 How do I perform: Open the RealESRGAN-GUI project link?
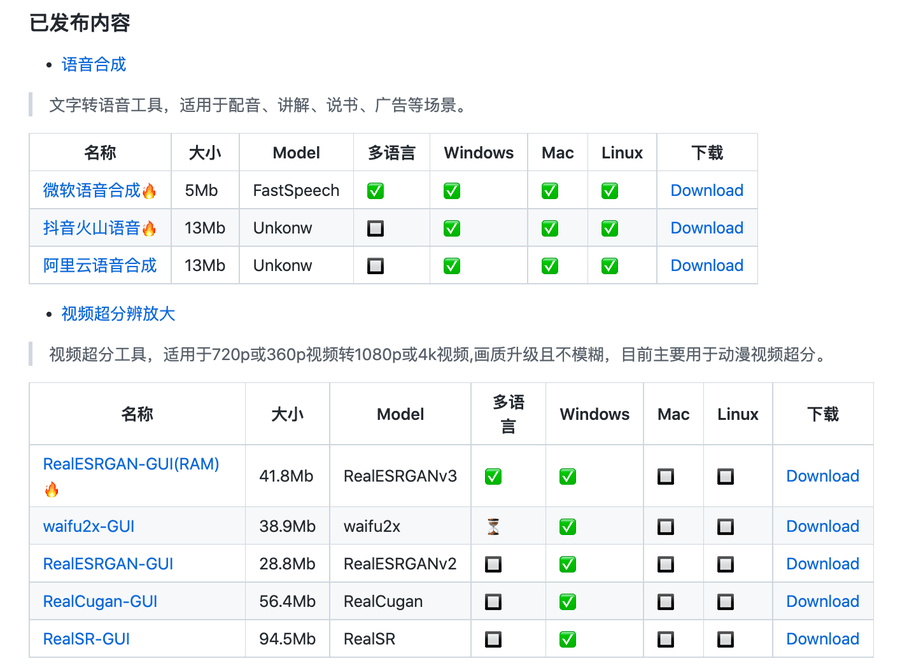[x=108, y=564]
